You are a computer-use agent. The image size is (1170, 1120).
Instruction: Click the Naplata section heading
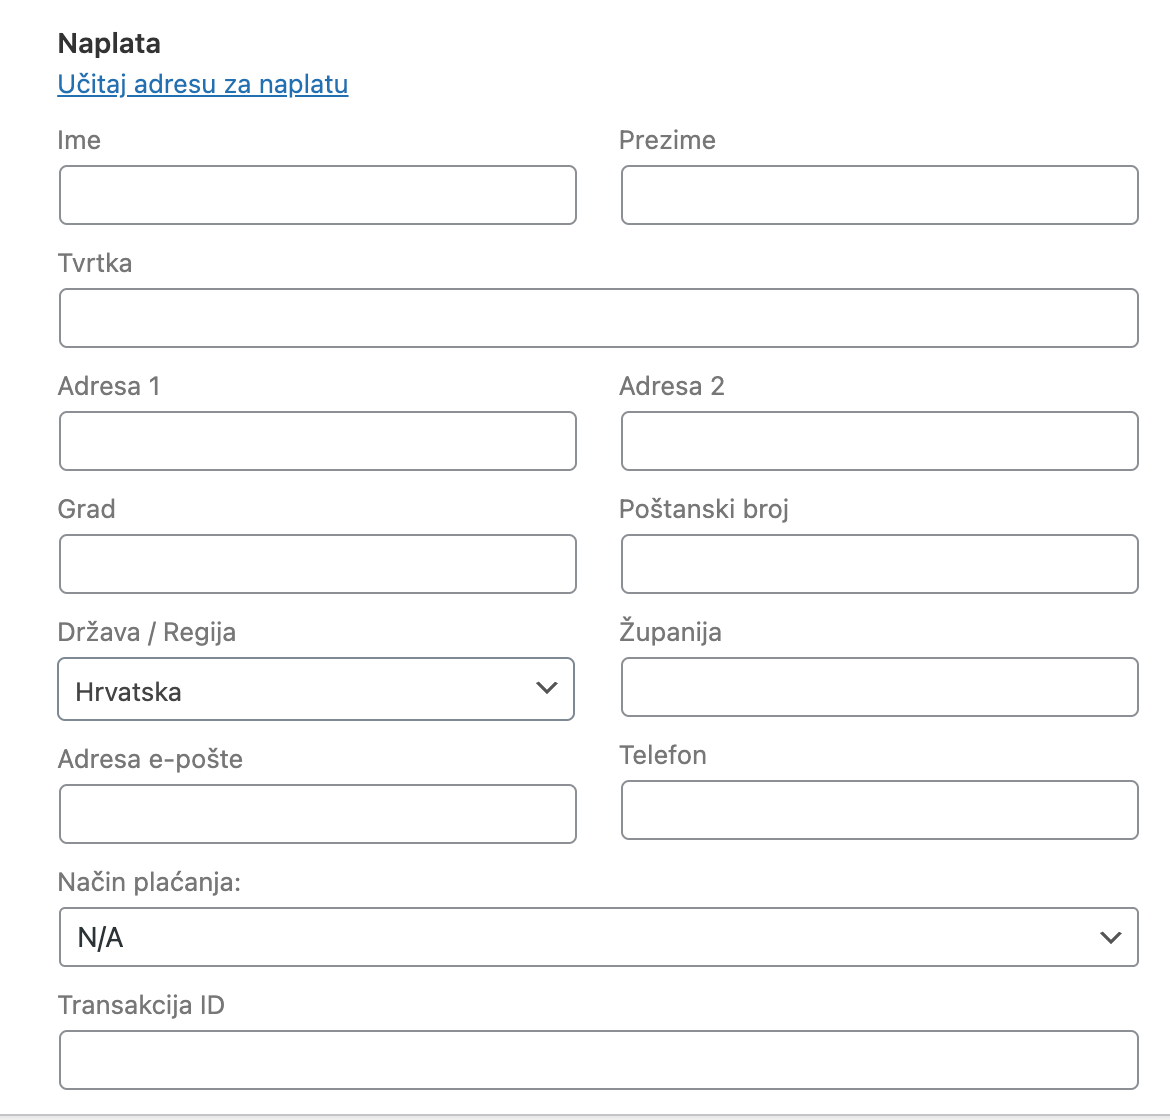click(110, 43)
